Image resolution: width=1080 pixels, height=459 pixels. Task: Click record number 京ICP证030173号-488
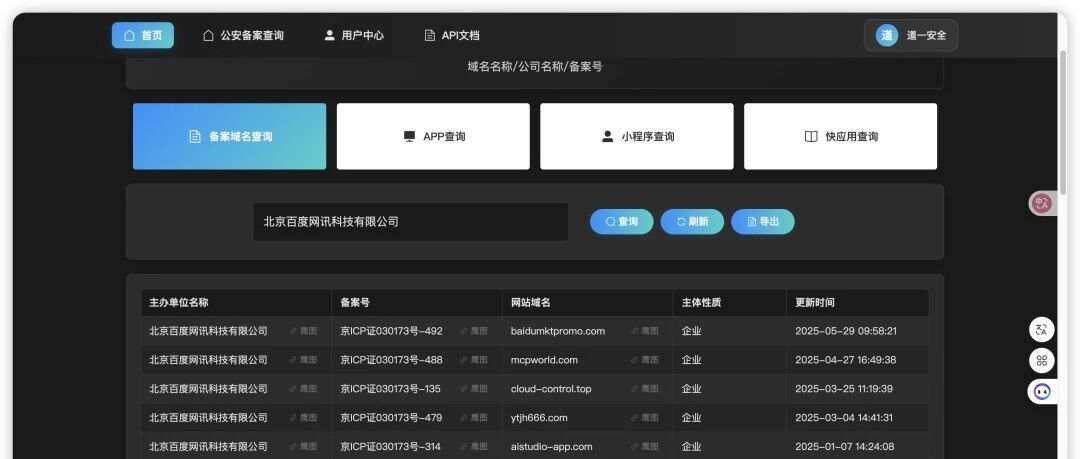tap(391, 360)
